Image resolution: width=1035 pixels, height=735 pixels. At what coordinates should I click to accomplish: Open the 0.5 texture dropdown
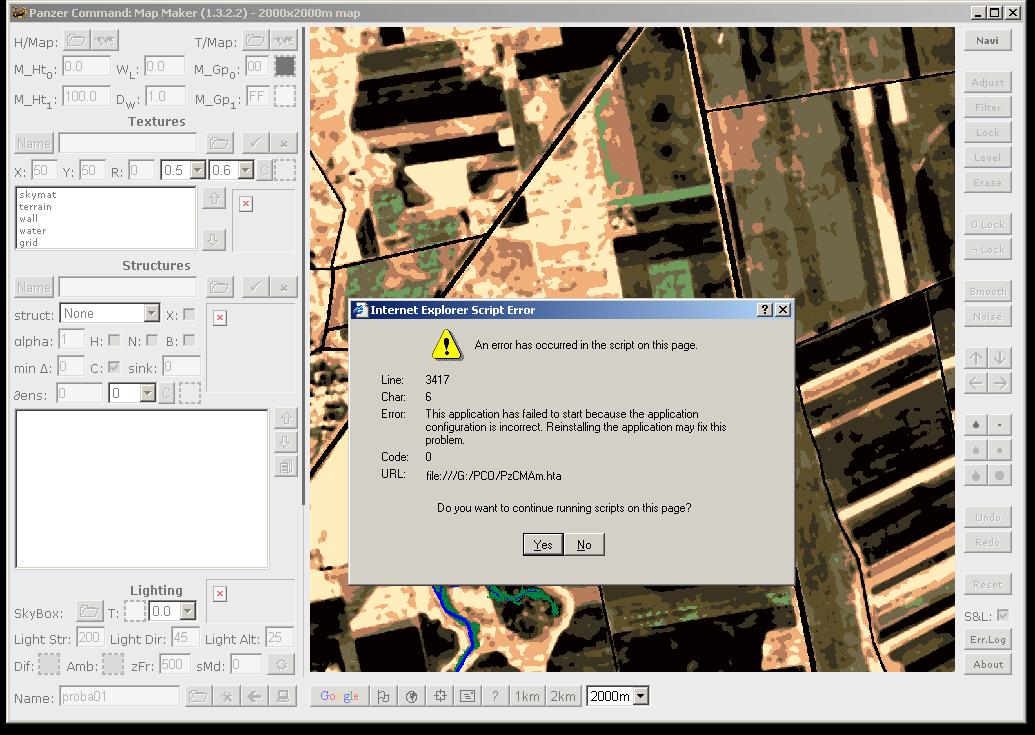click(197, 170)
